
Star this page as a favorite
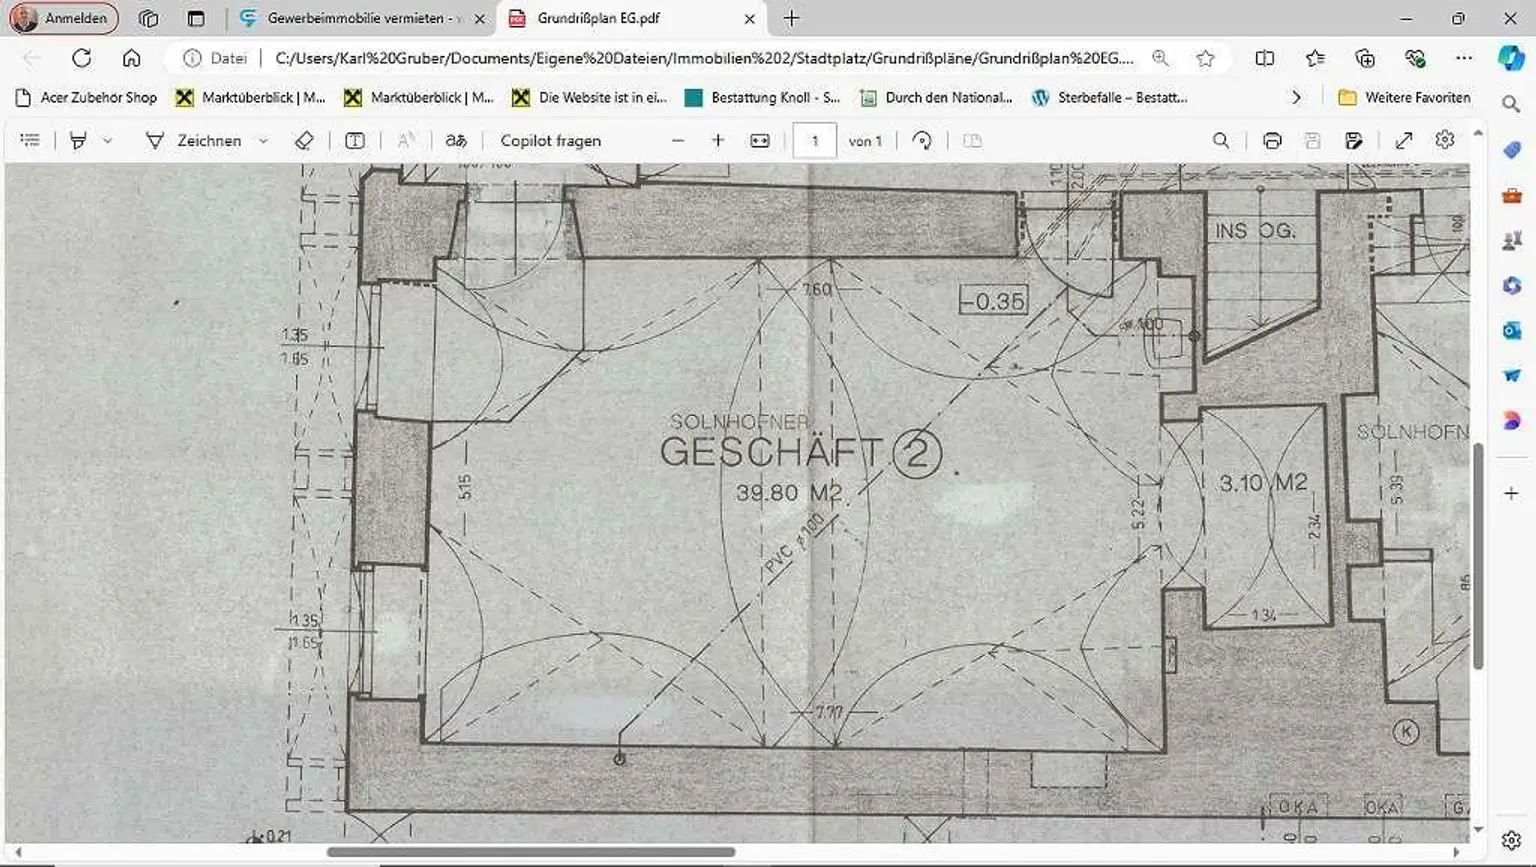[x=1206, y=58]
